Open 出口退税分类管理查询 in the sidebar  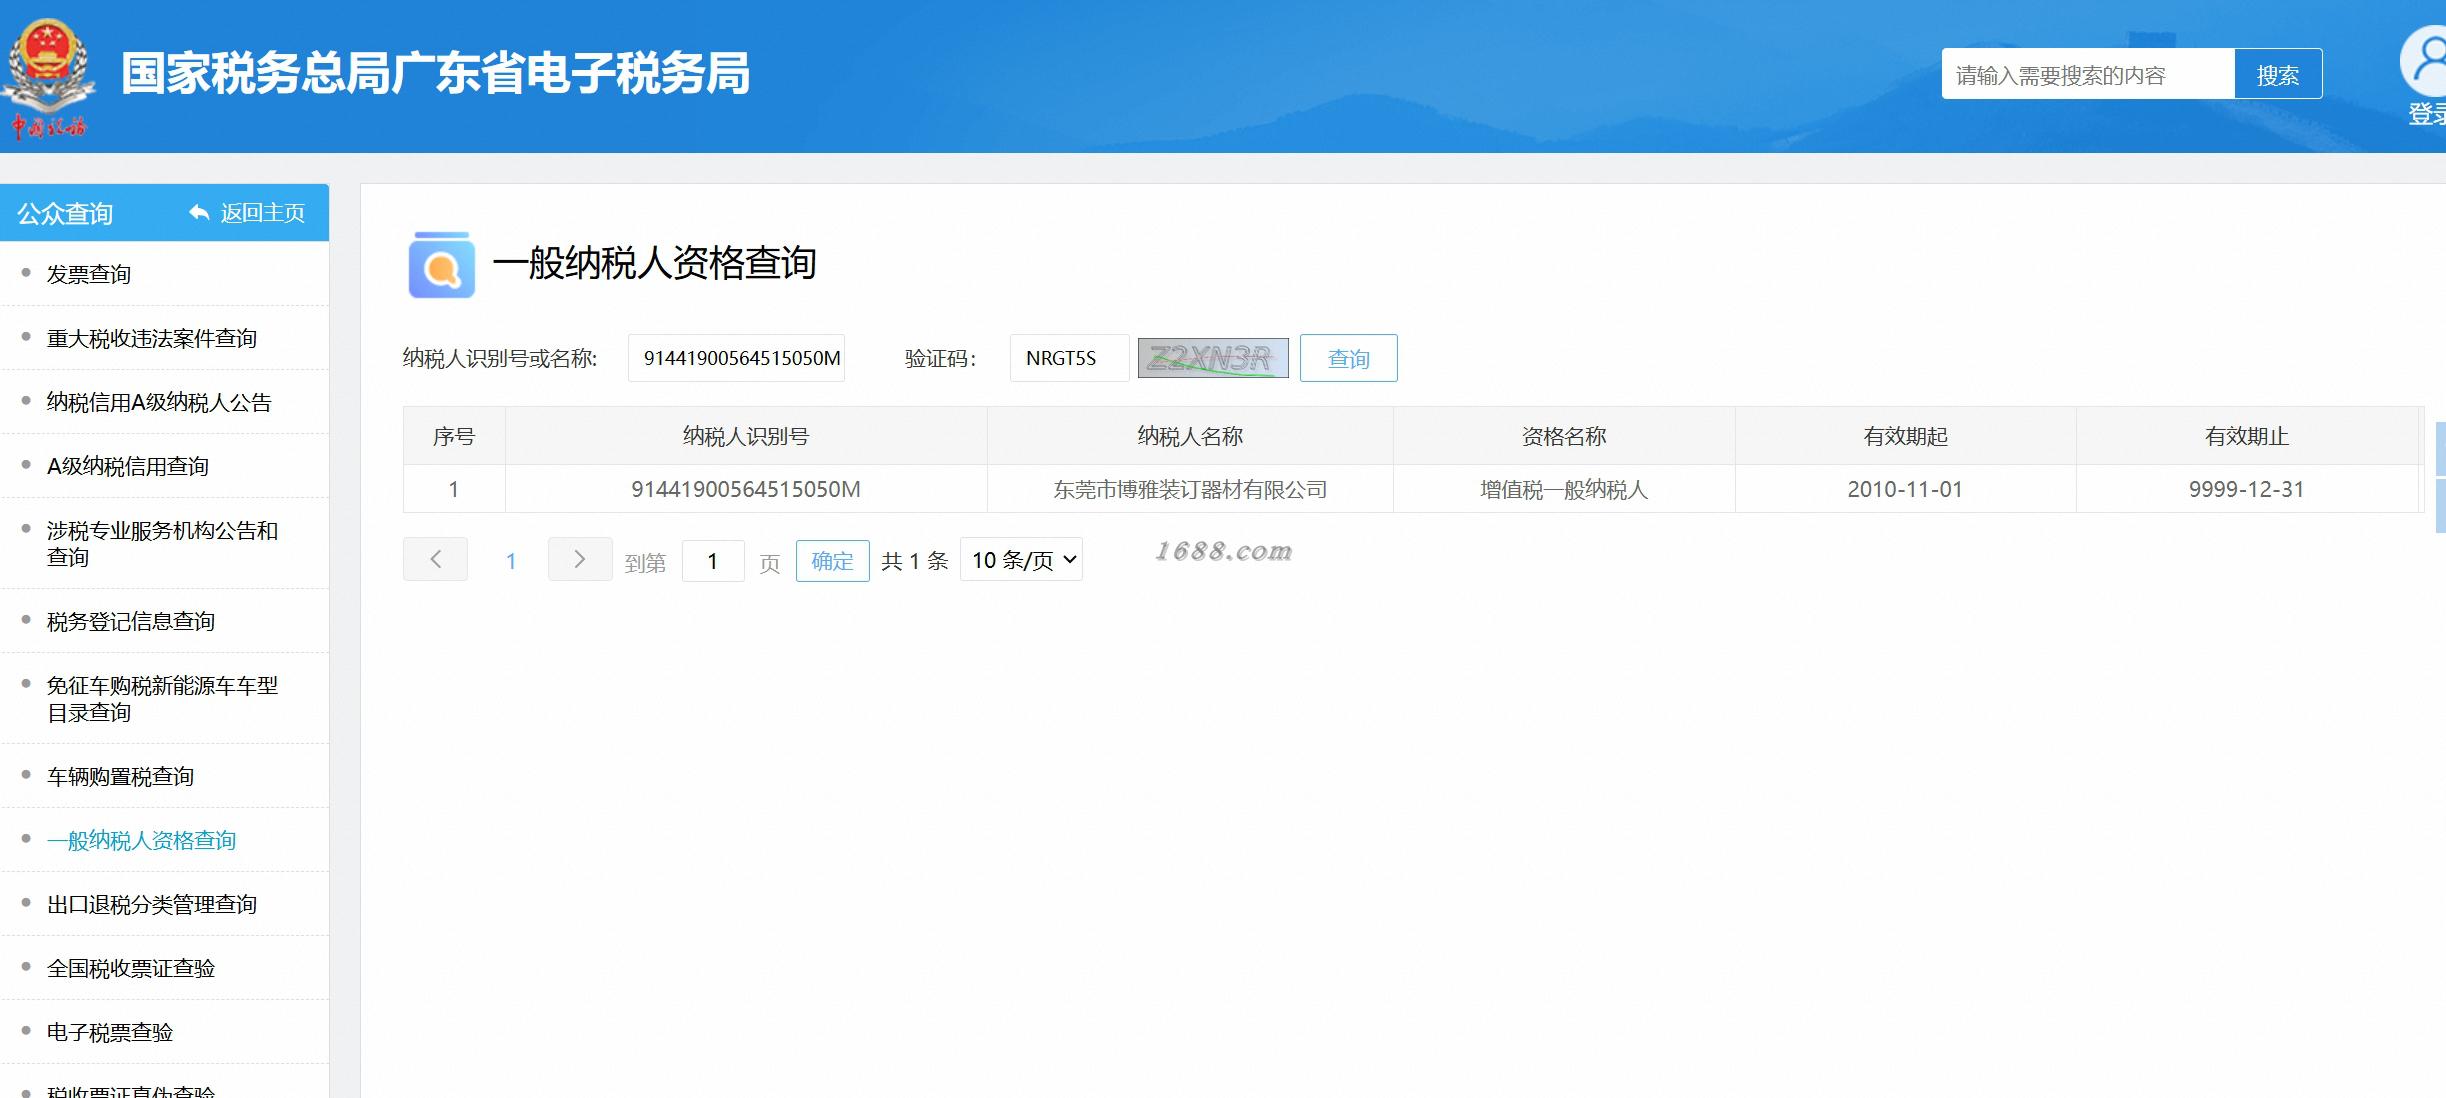(152, 904)
